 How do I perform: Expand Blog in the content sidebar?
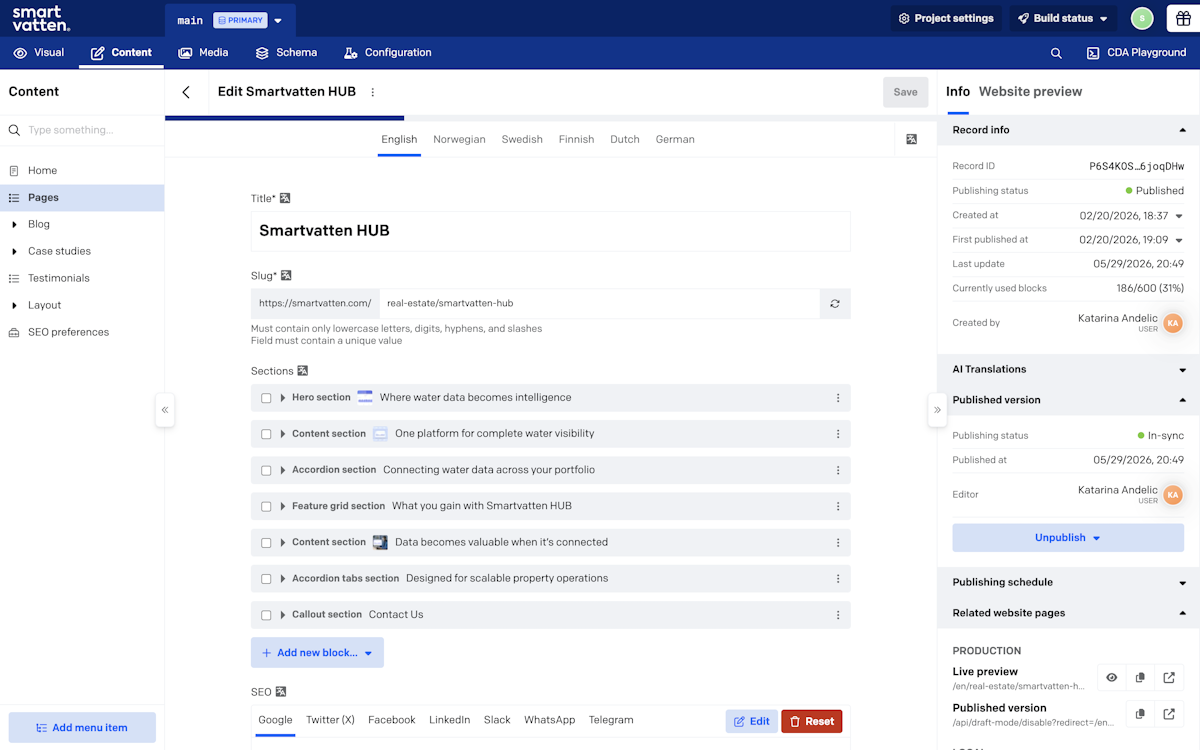[x=14, y=224]
